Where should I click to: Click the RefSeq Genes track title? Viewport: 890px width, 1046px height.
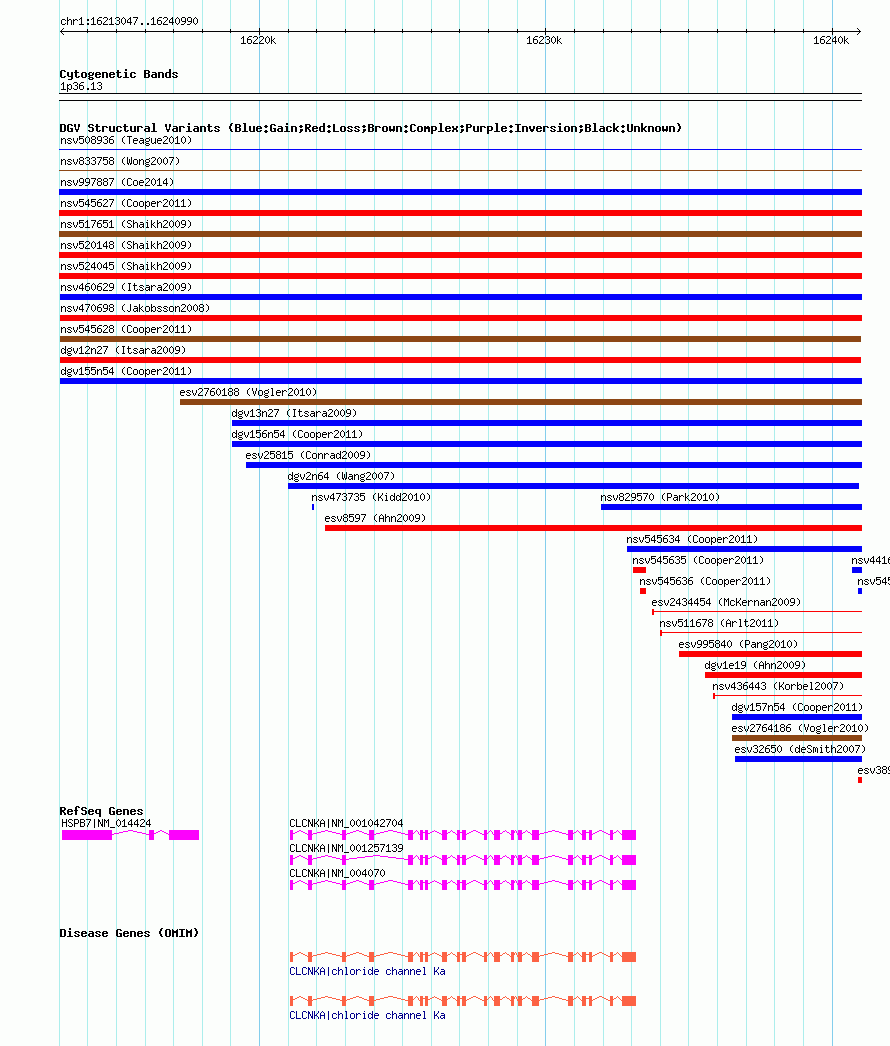101,811
